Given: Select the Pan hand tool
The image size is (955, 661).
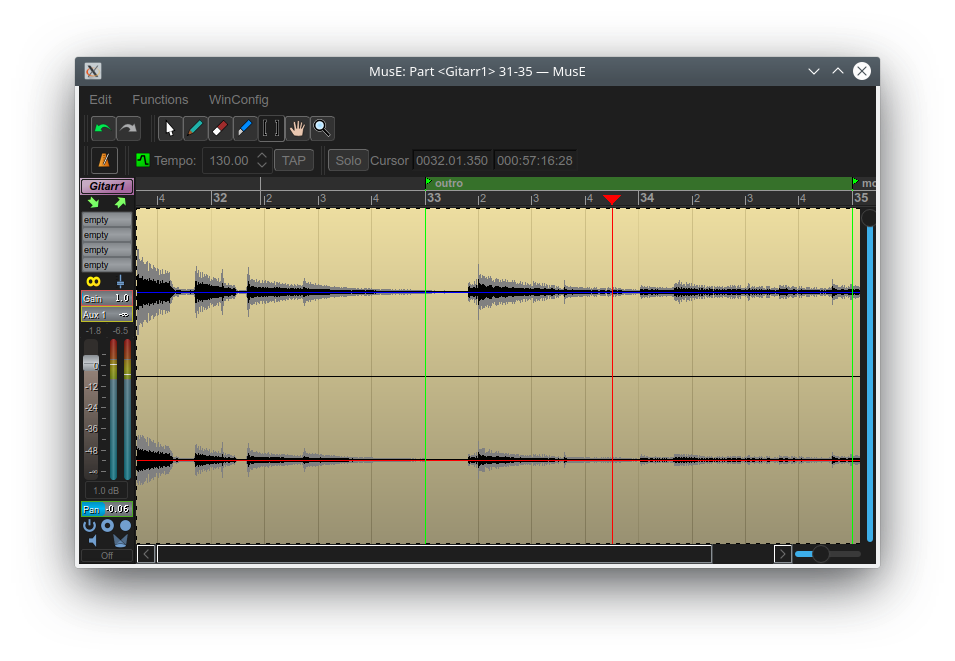Looking at the screenshot, I should (296, 128).
